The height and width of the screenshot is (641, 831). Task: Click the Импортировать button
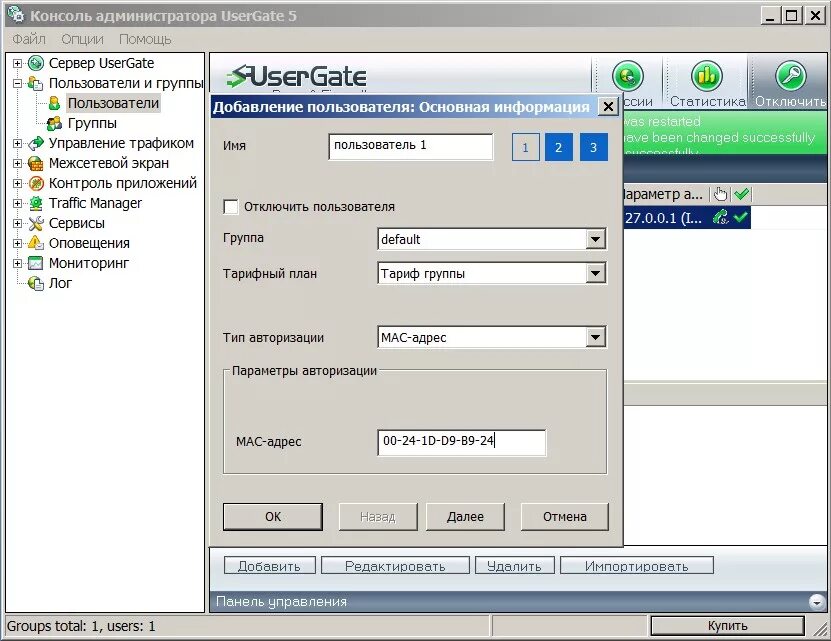tap(636, 566)
